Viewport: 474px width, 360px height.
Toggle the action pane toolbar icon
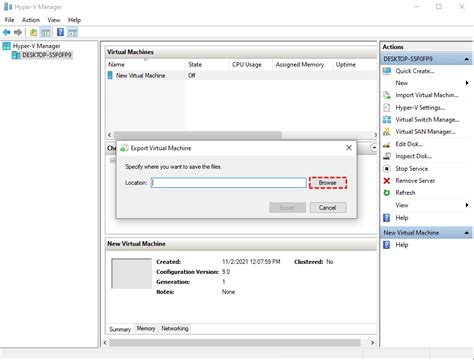[x=72, y=32]
